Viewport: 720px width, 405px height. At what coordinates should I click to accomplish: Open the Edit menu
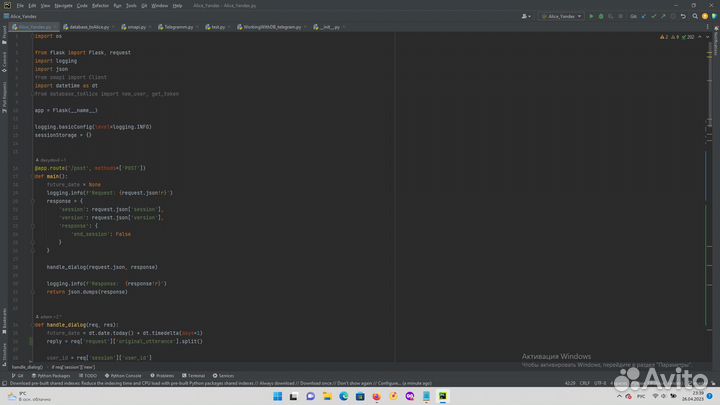[x=32, y=6]
